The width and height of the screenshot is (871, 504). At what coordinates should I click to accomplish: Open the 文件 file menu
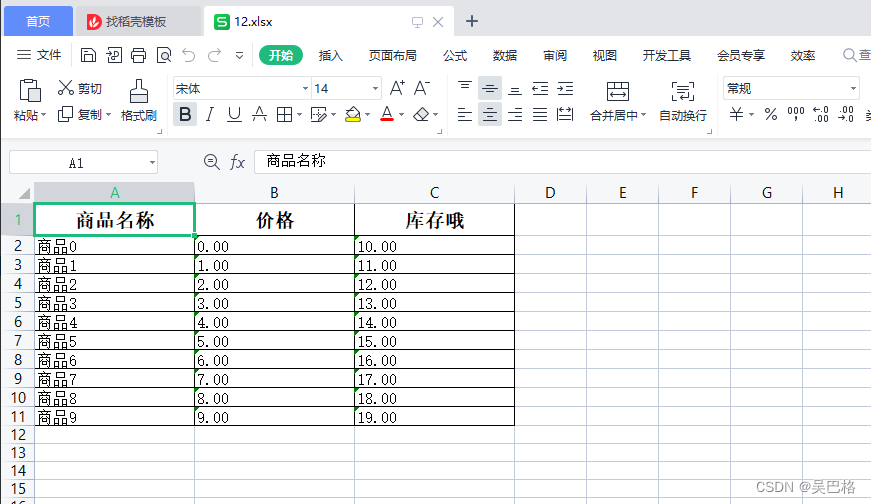pos(39,55)
